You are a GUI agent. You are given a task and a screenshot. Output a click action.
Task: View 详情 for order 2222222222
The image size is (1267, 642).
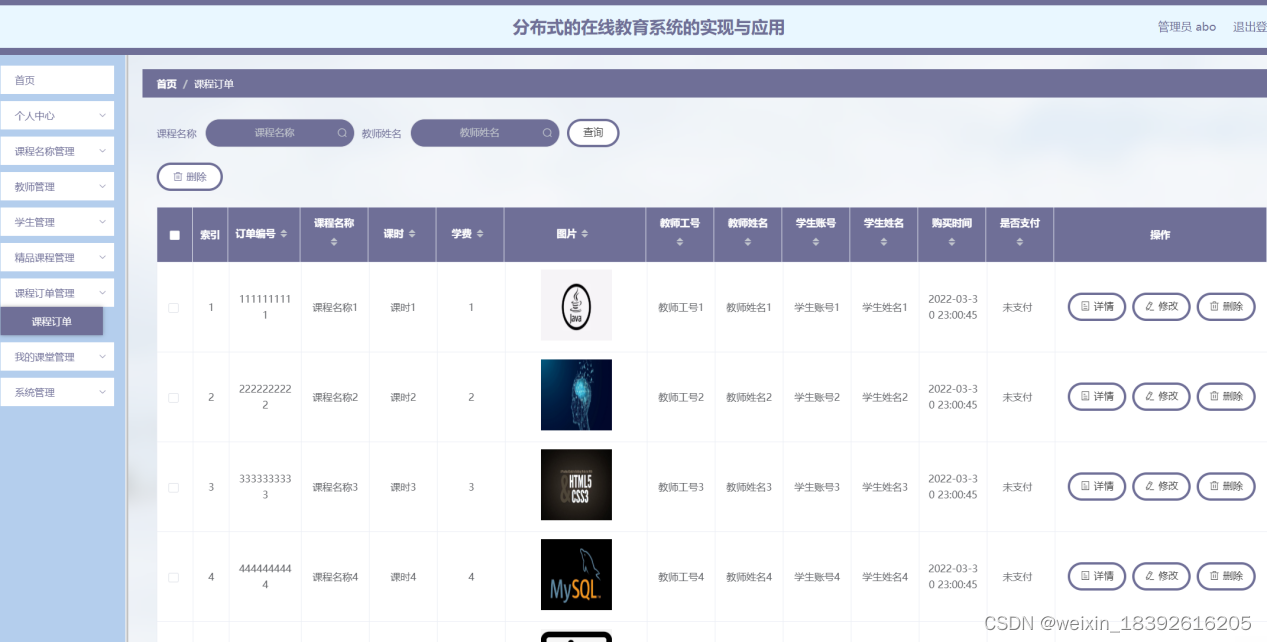pyautogui.click(x=1097, y=397)
